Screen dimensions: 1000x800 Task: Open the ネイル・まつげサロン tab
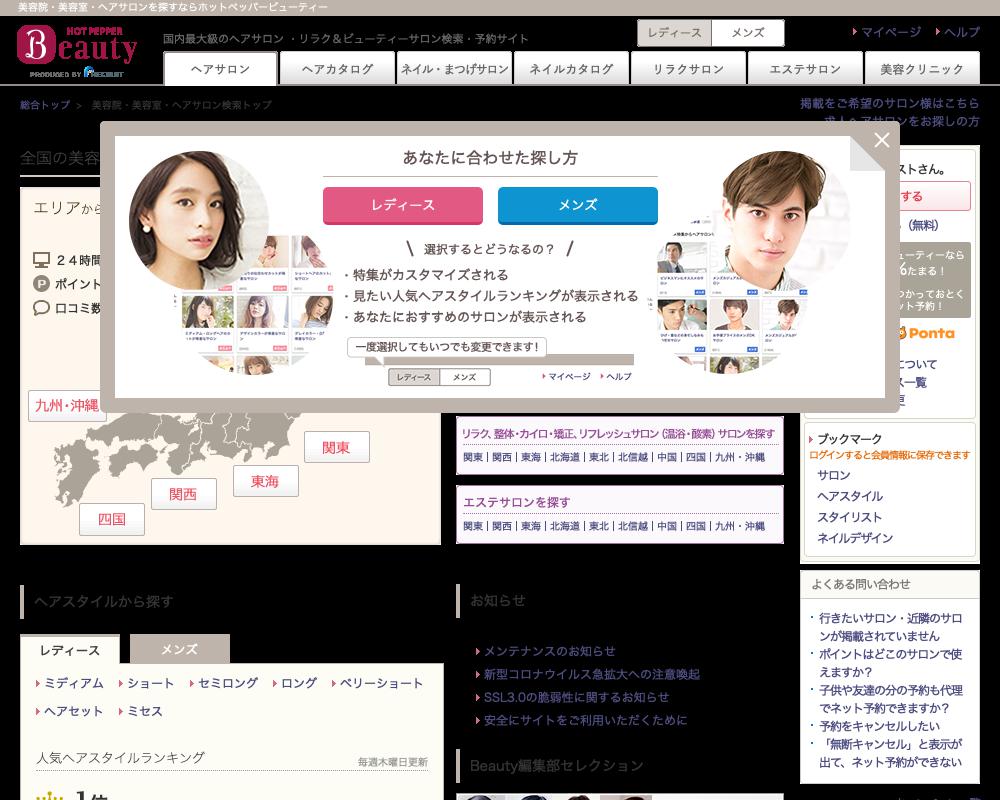coord(454,69)
